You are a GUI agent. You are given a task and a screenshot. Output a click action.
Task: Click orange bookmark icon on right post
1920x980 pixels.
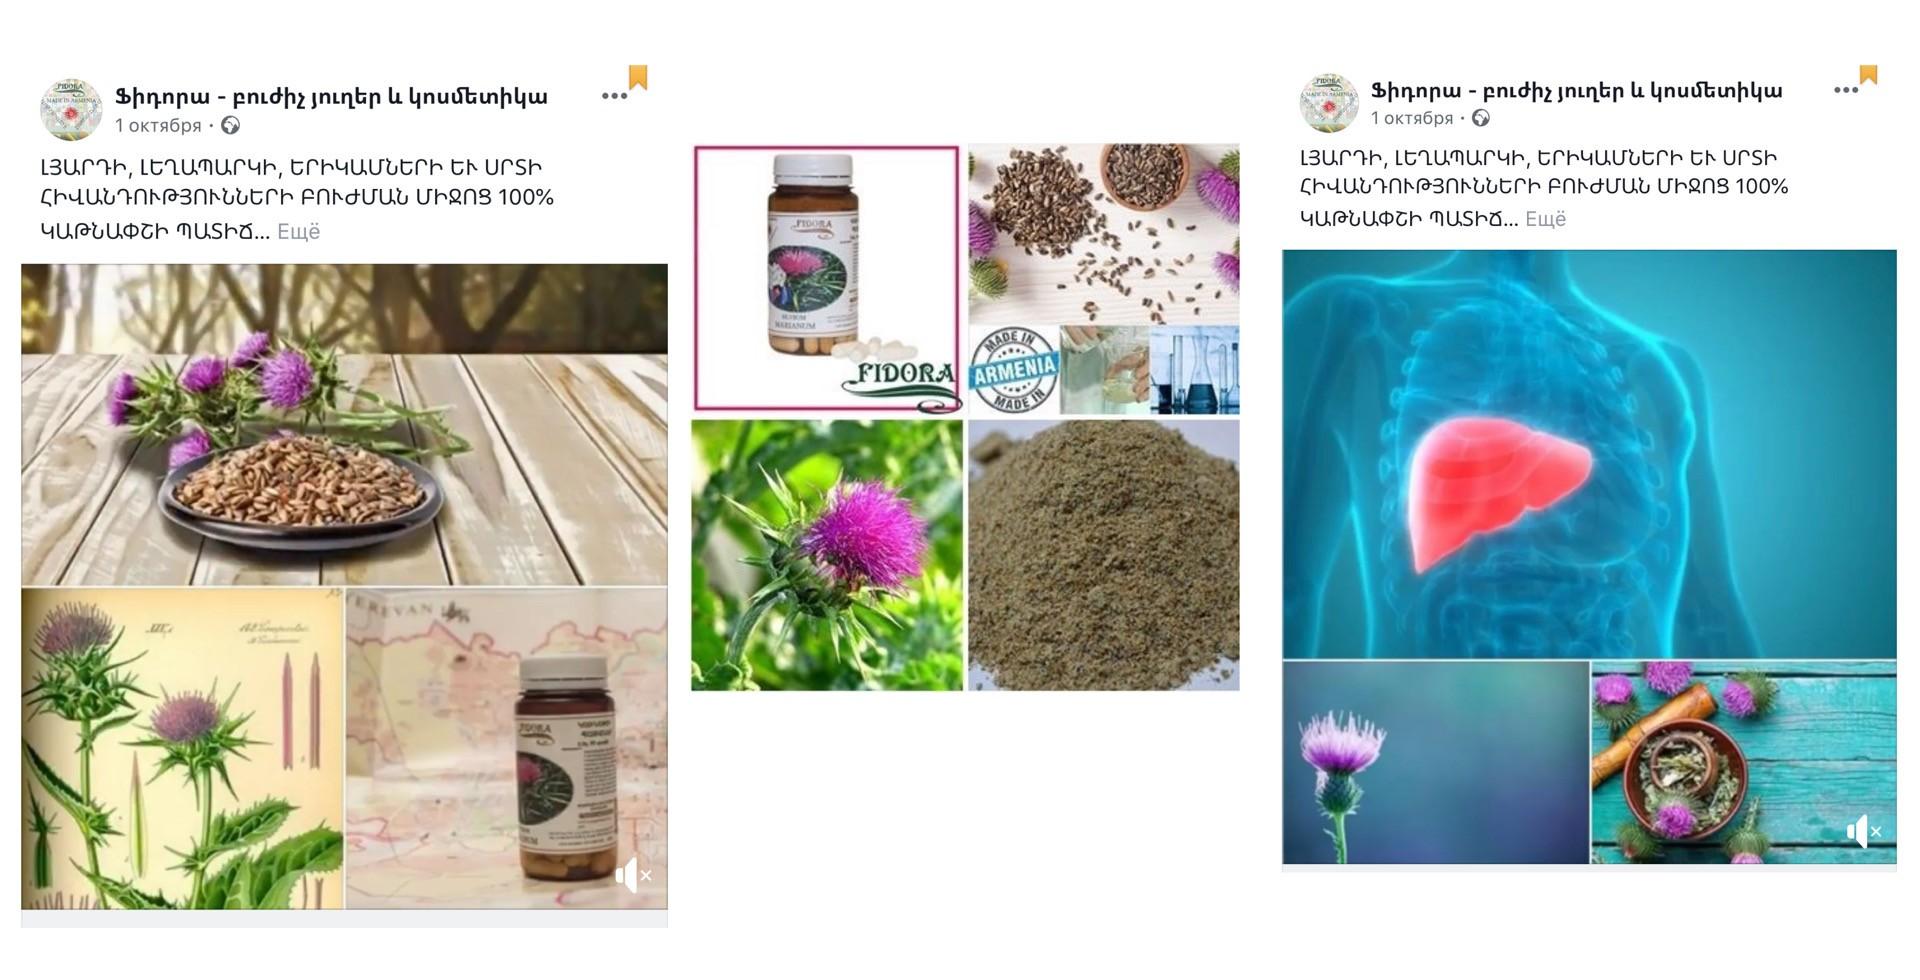[x=1868, y=75]
